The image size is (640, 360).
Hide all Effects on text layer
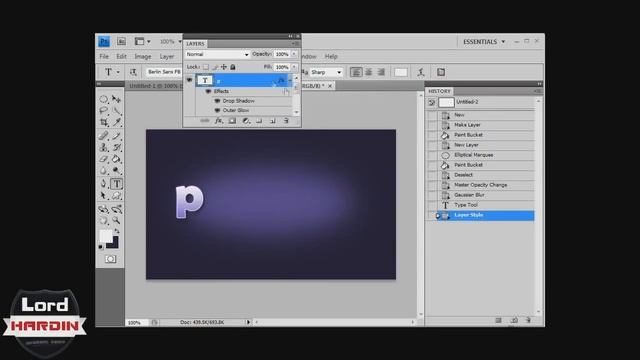209,91
